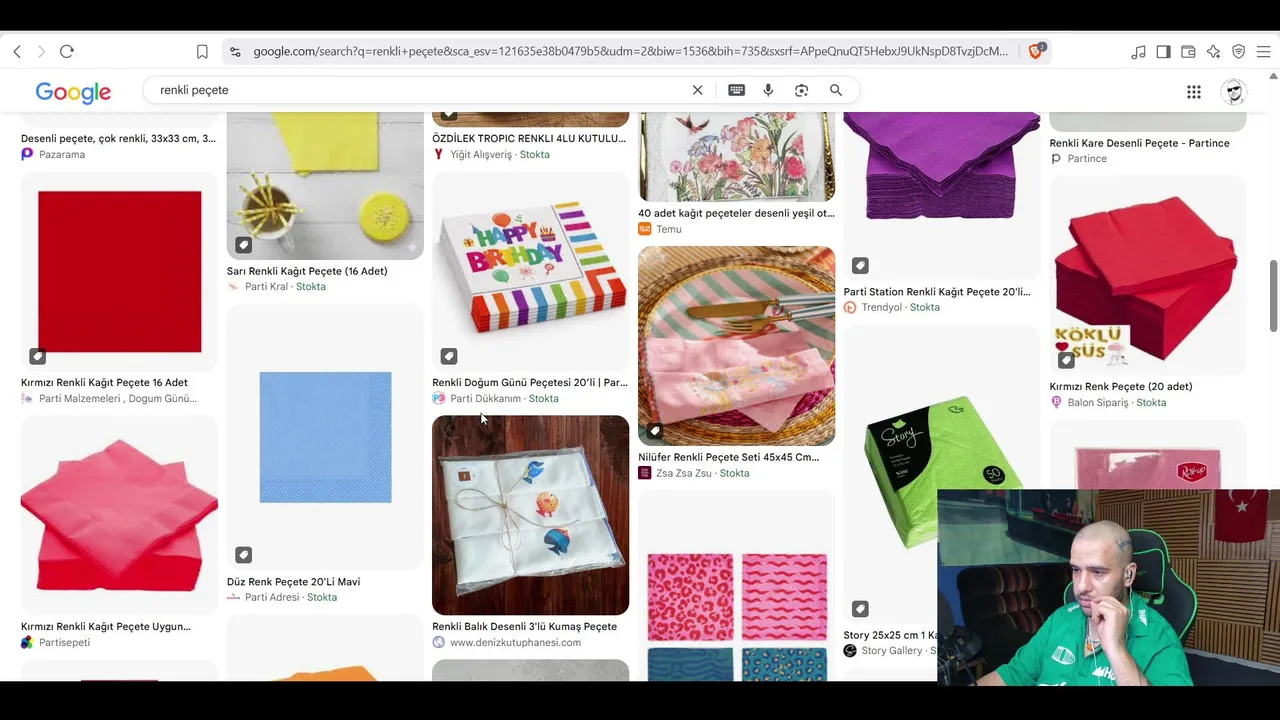Image resolution: width=1280 pixels, height=720 pixels.
Task: Toggle the browser sidebar panel
Action: 1163,51
